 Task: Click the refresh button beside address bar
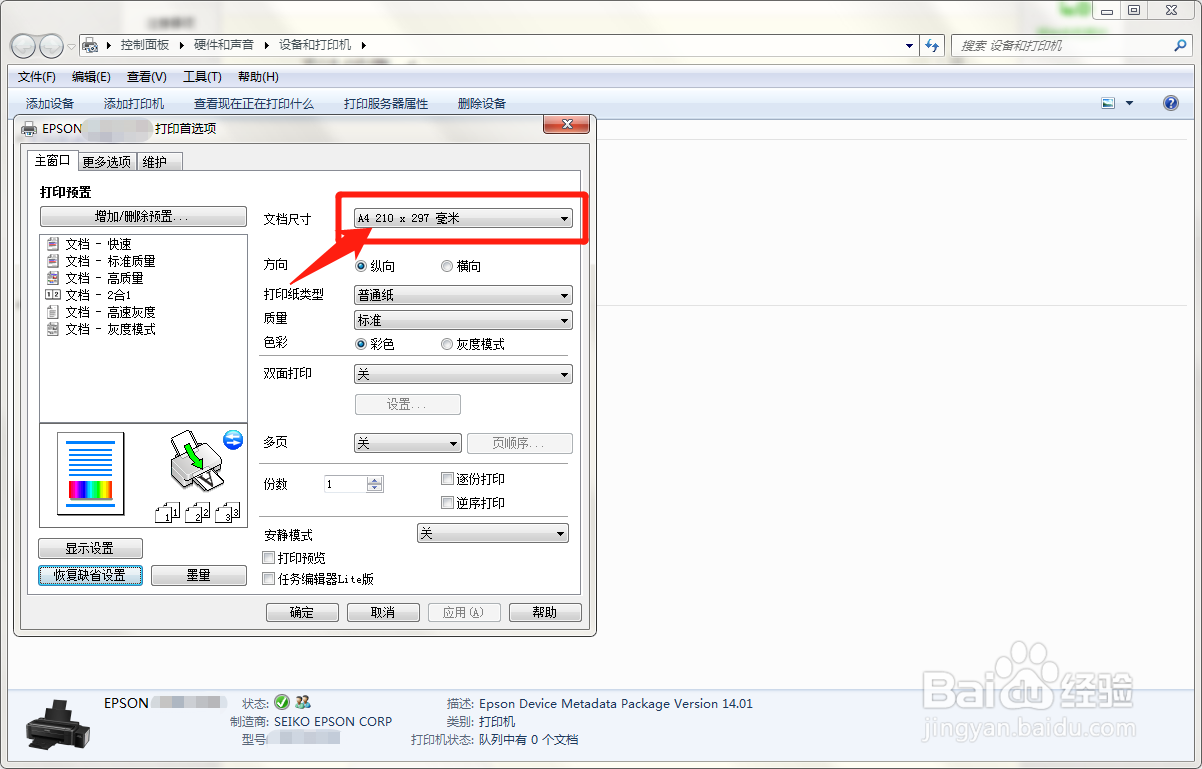932,45
